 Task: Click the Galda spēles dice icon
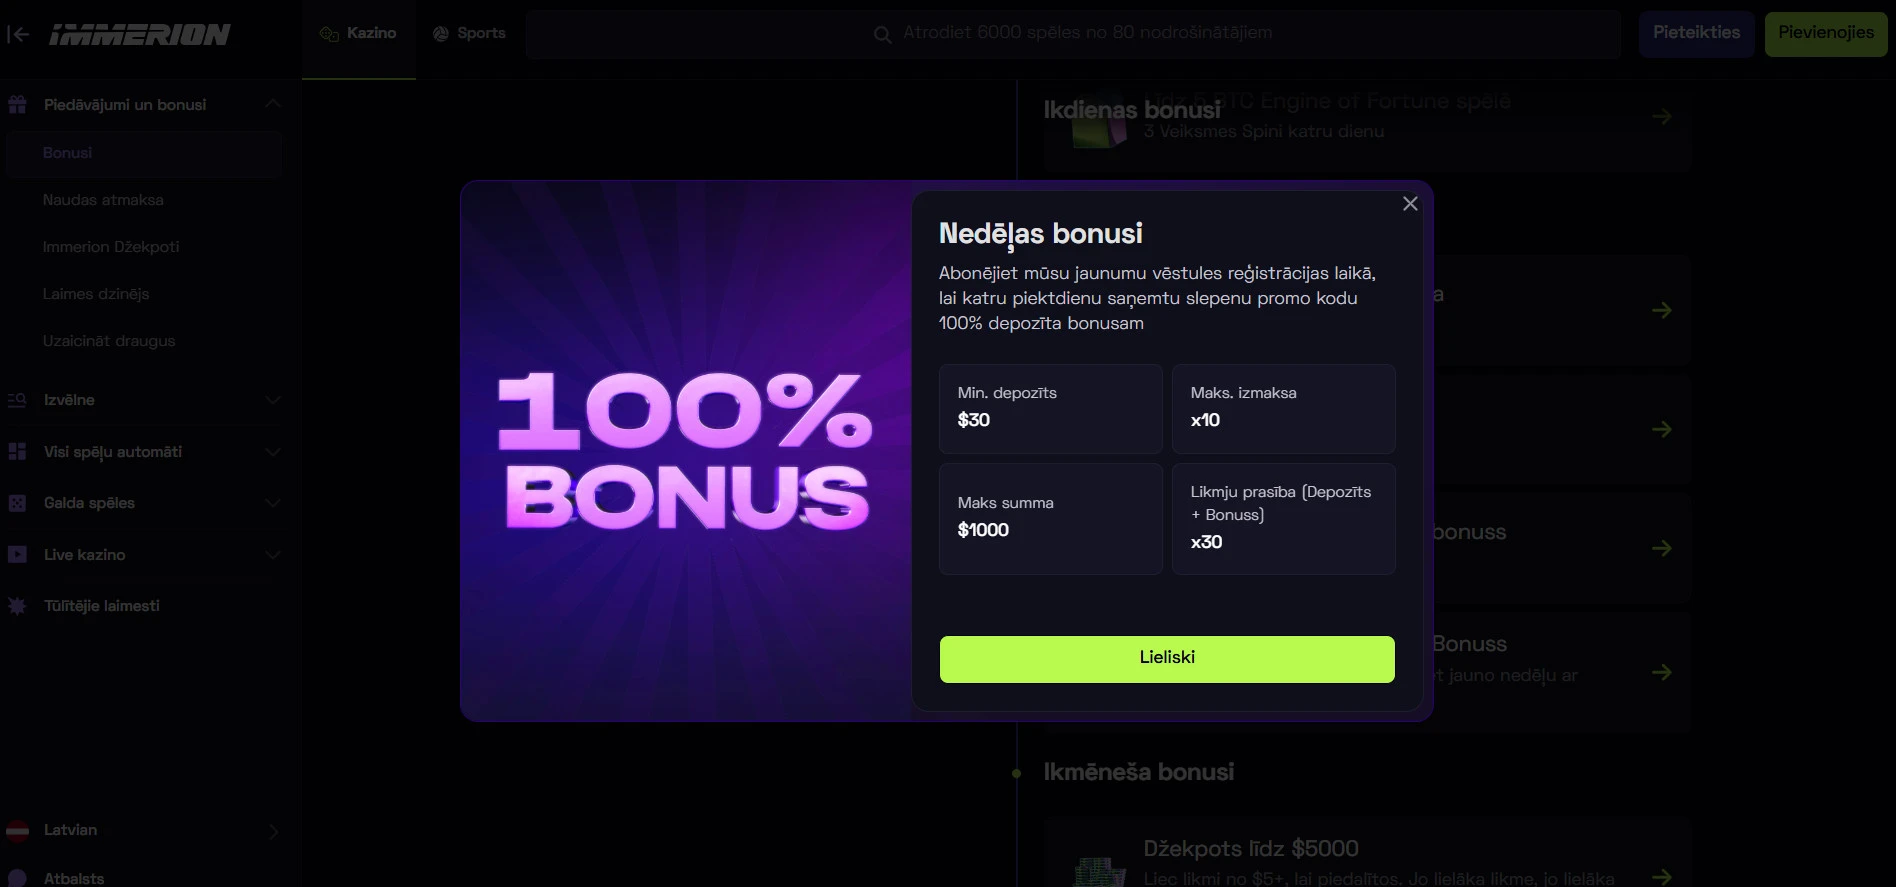17,503
